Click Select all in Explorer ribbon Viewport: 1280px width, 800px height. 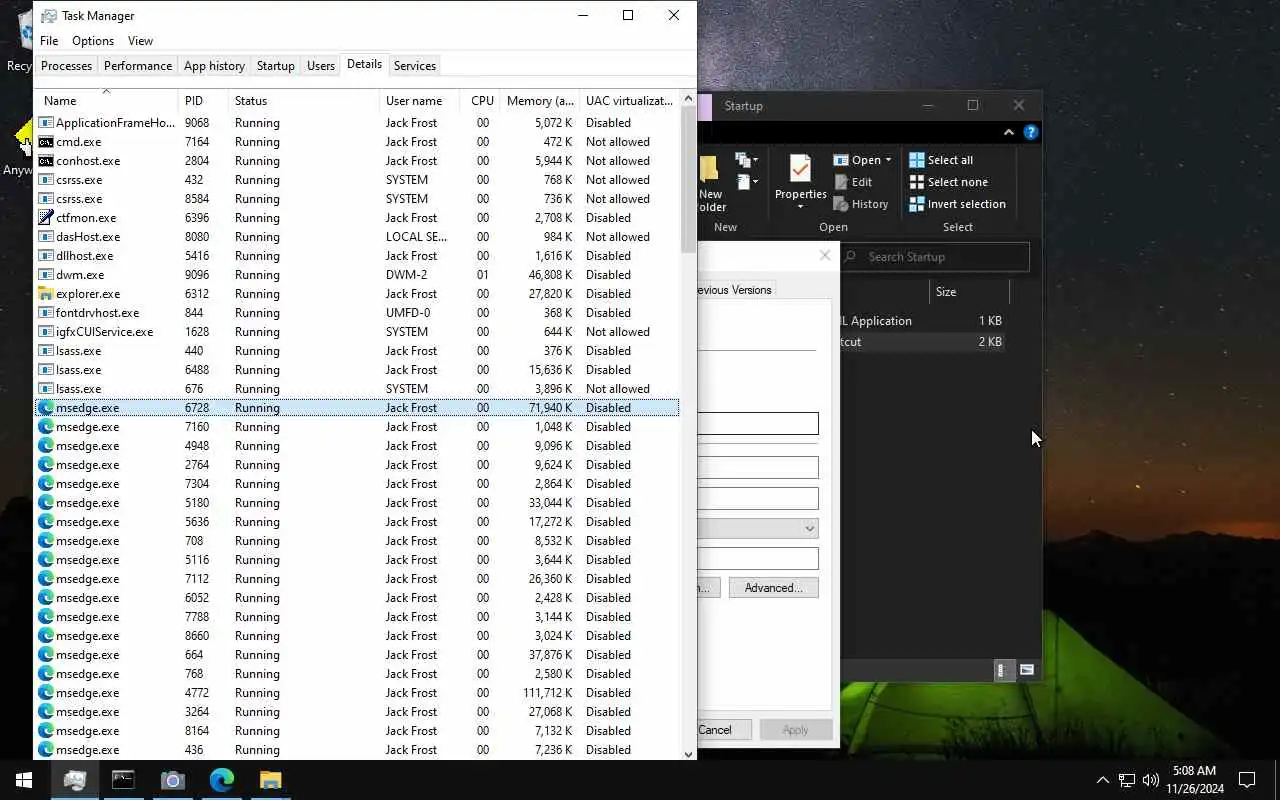940,160
